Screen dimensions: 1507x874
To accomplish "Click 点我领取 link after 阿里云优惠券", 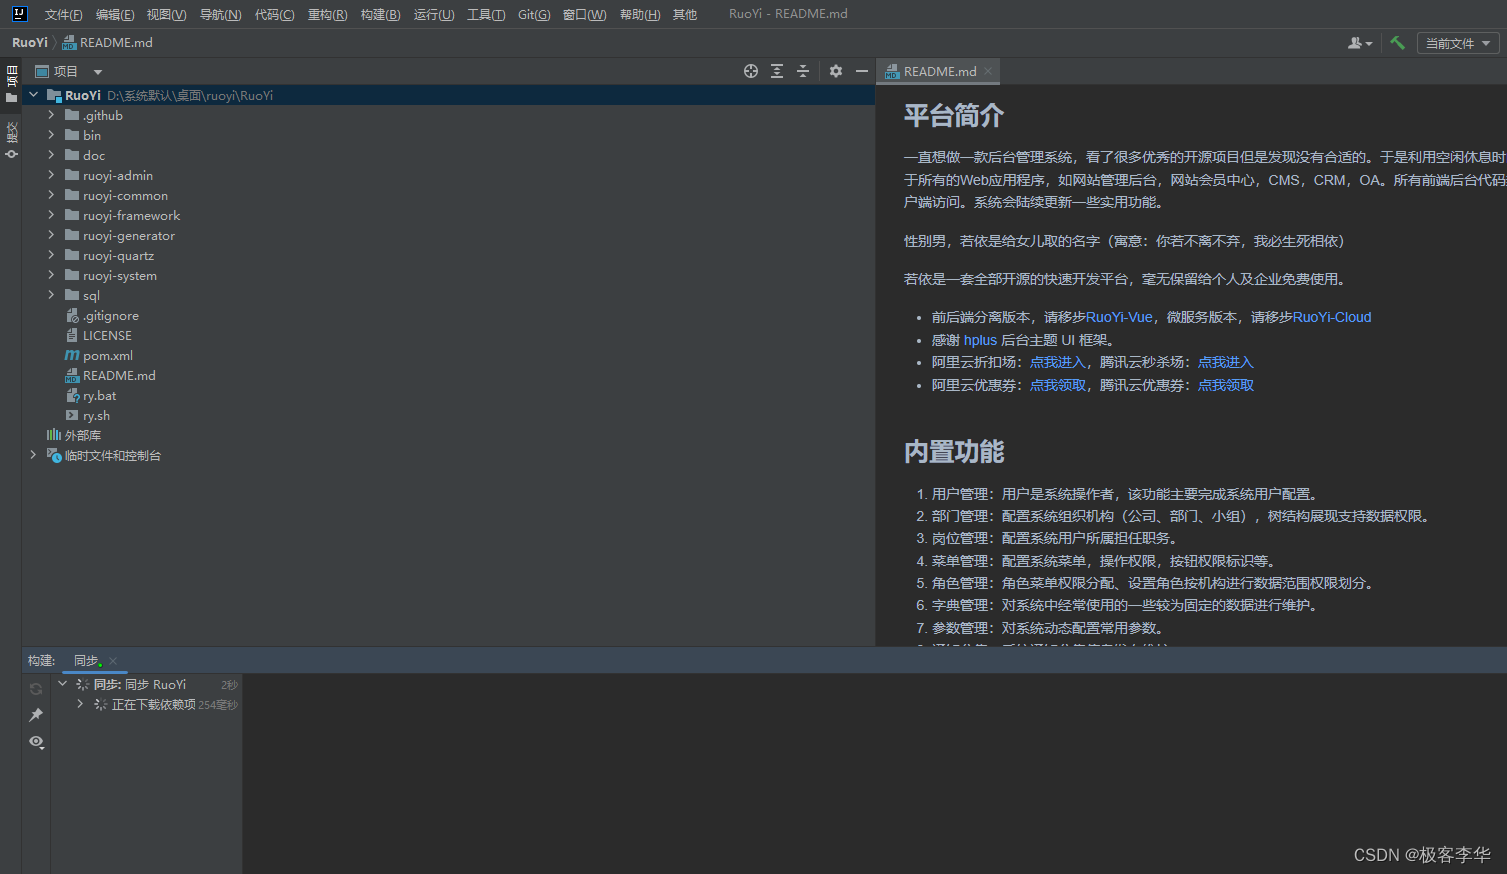I will coord(1057,385).
